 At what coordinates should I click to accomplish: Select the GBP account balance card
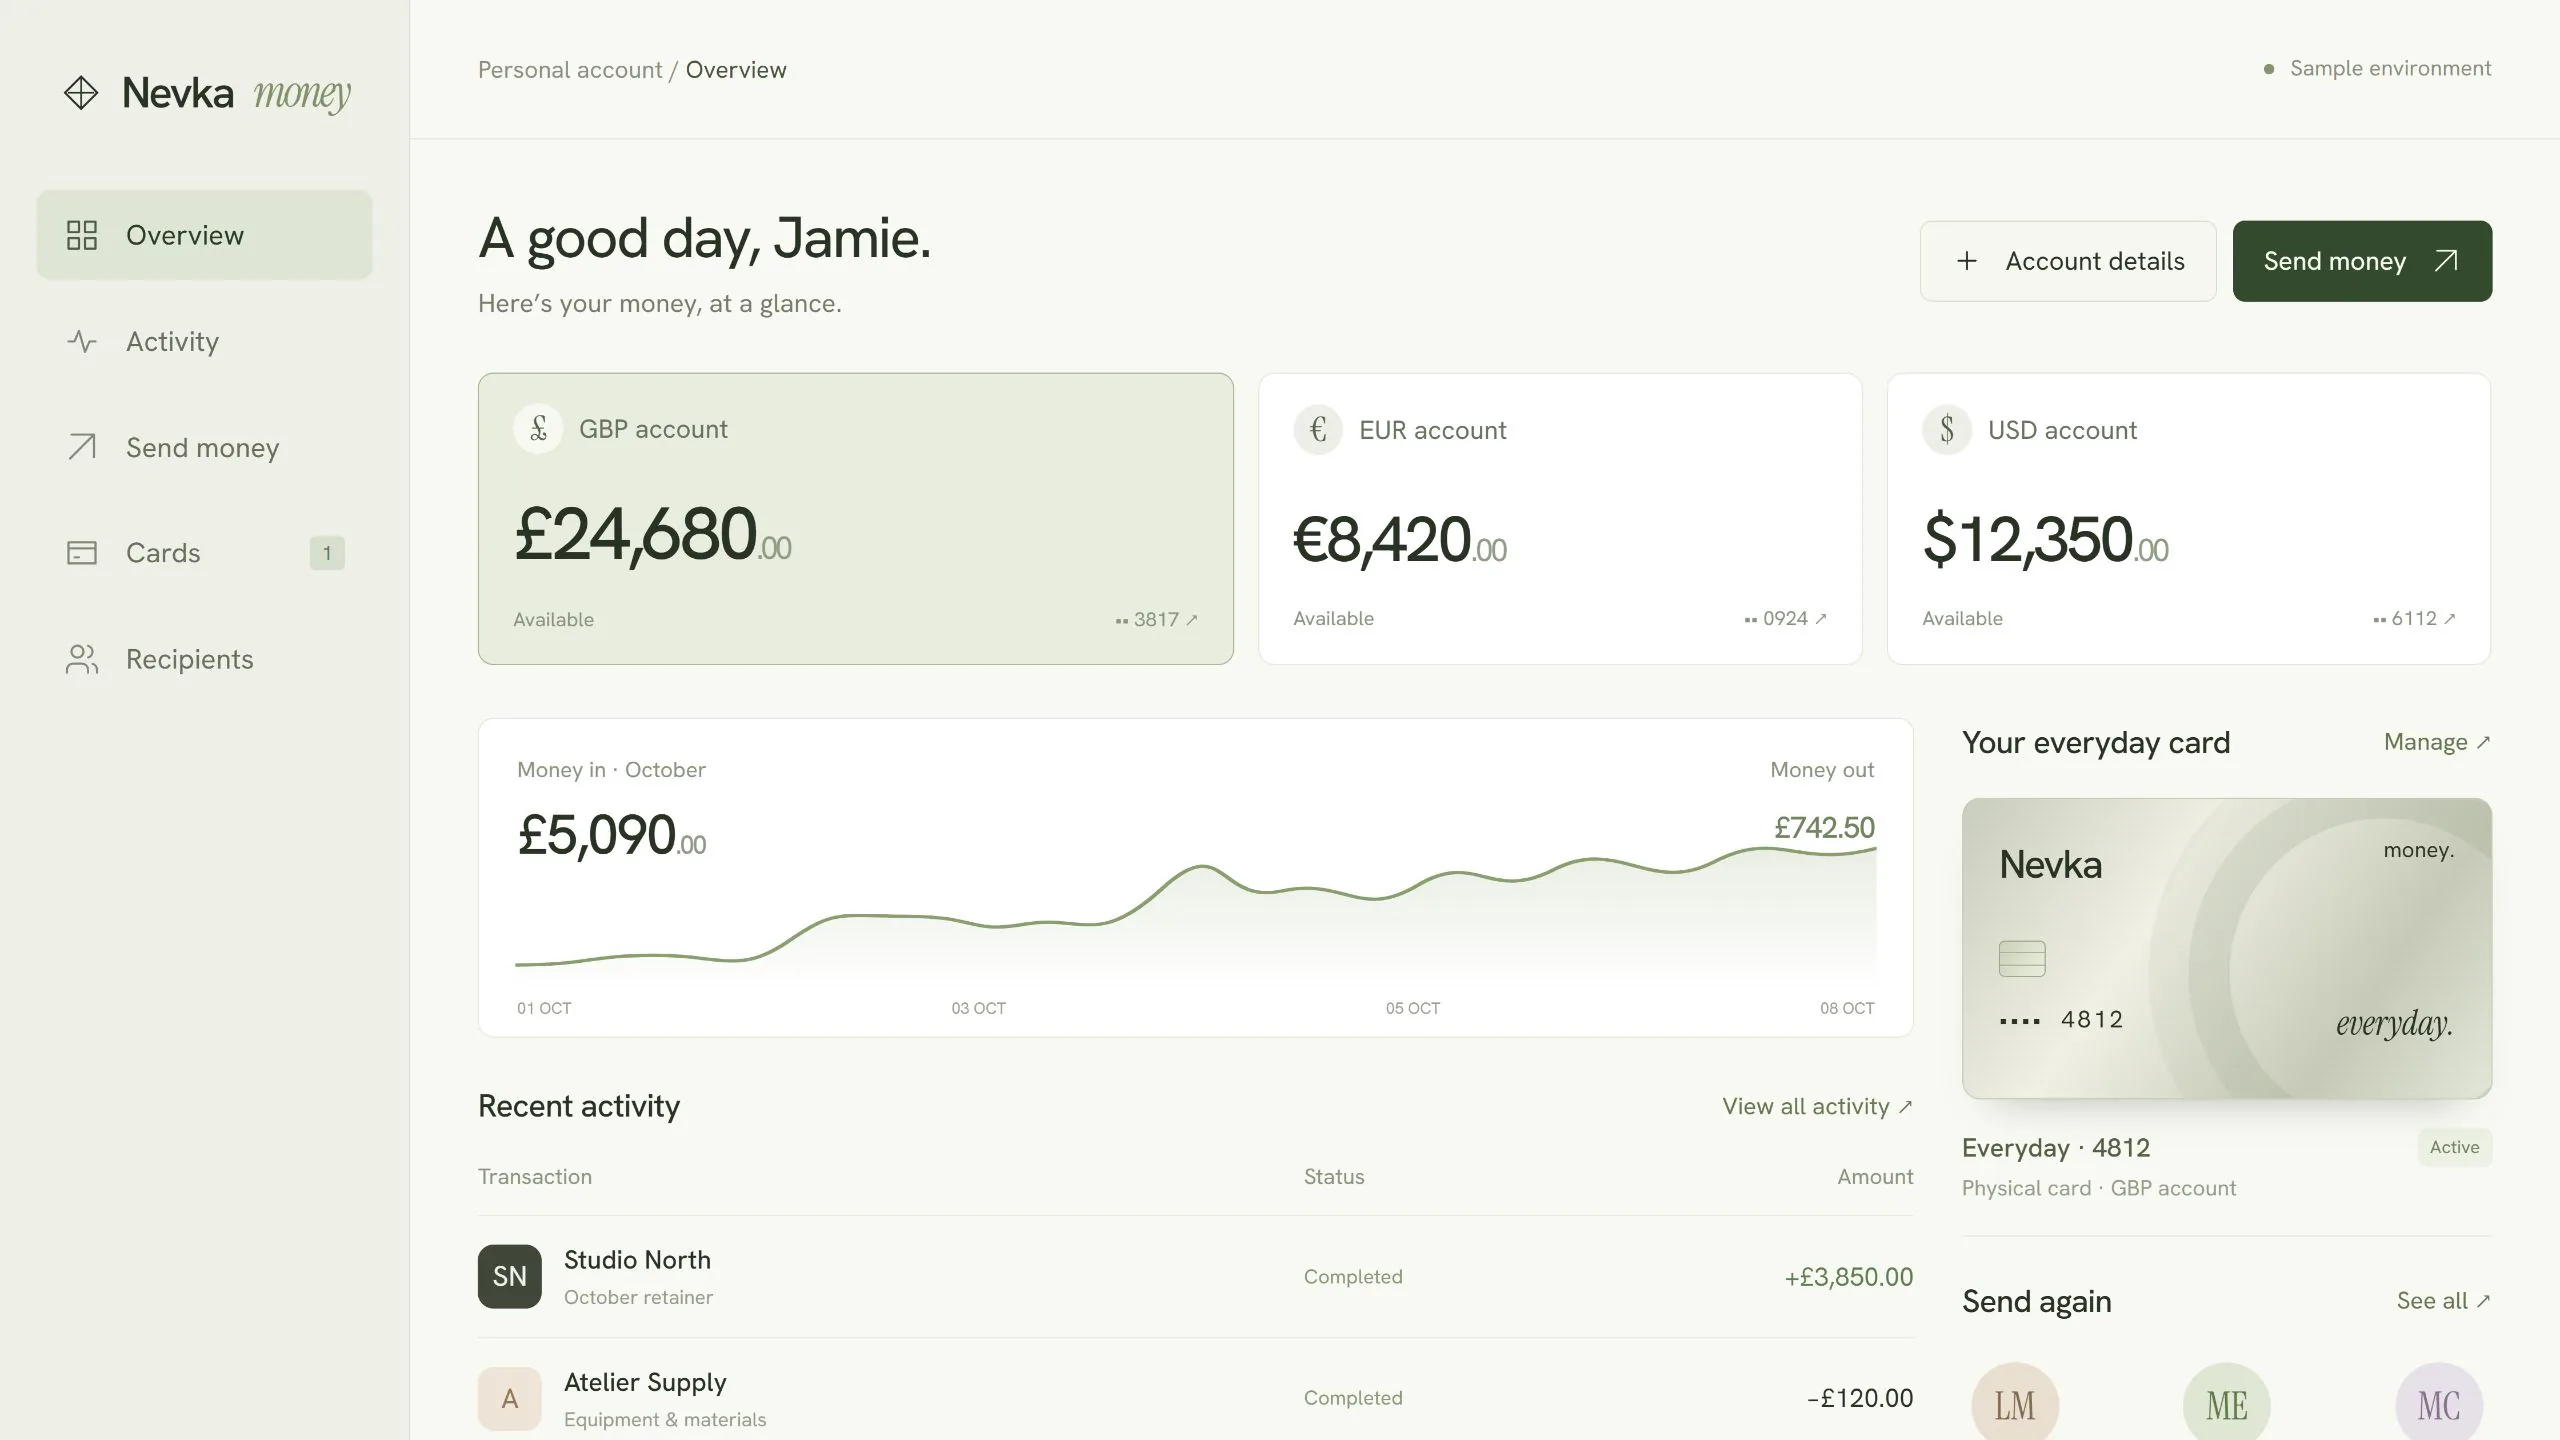pos(856,519)
